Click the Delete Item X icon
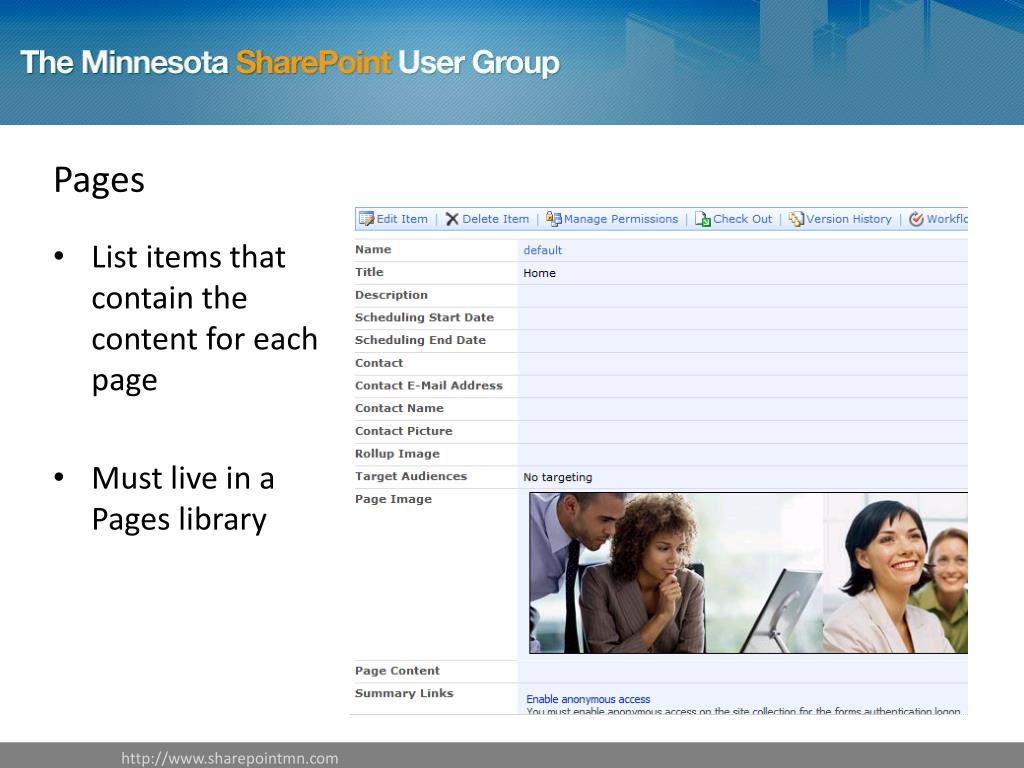 pyautogui.click(x=452, y=219)
